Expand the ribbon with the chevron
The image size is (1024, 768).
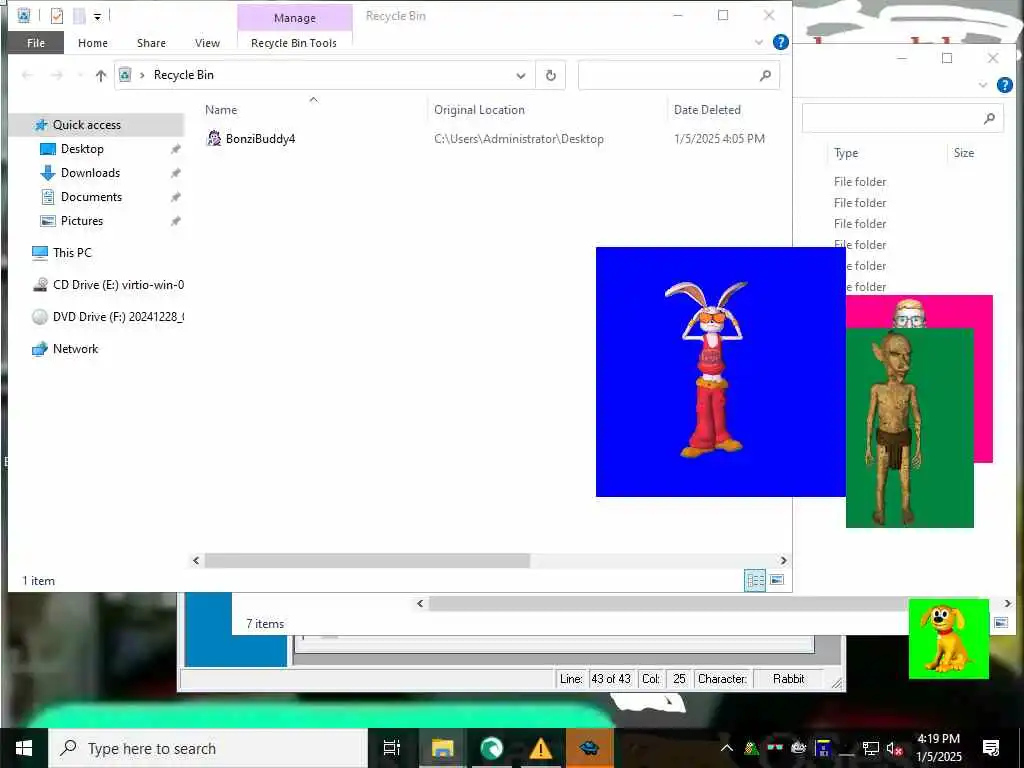pyautogui.click(x=759, y=42)
